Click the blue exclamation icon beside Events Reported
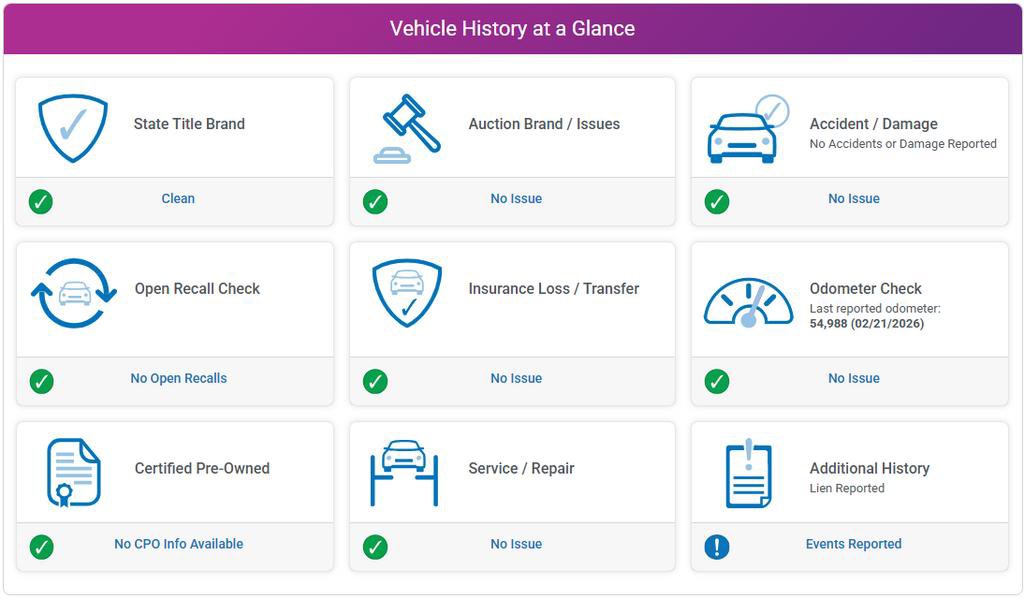Image resolution: width=1024 pixels, height=599 pixels. (x=717, y=546)
